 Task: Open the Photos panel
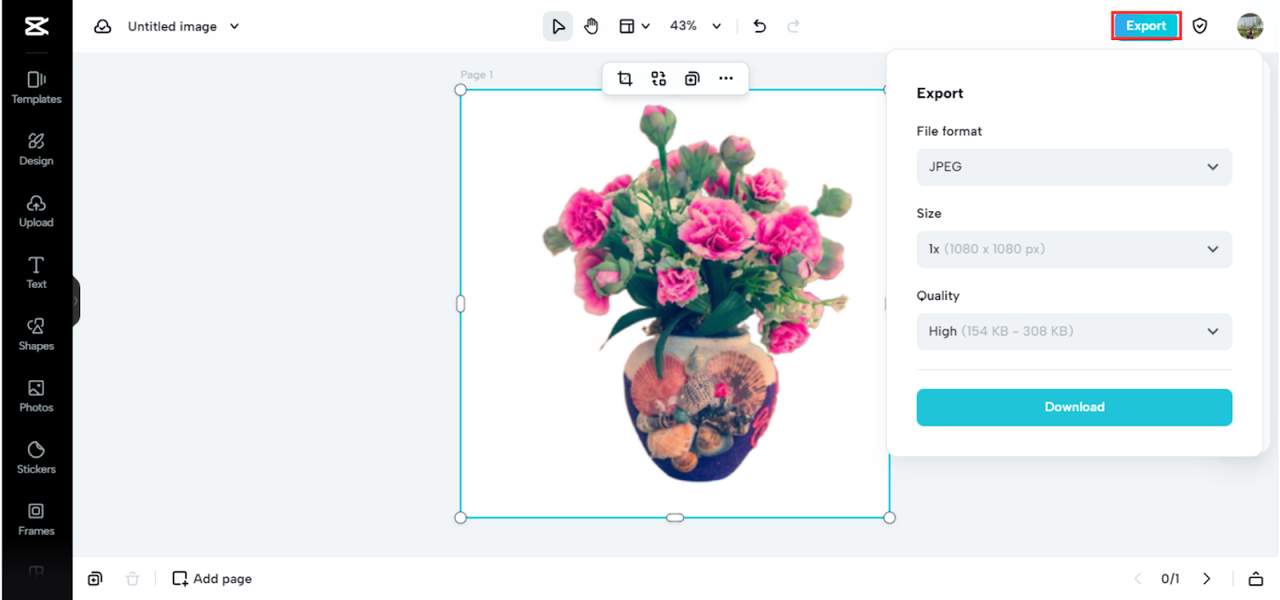36,397
